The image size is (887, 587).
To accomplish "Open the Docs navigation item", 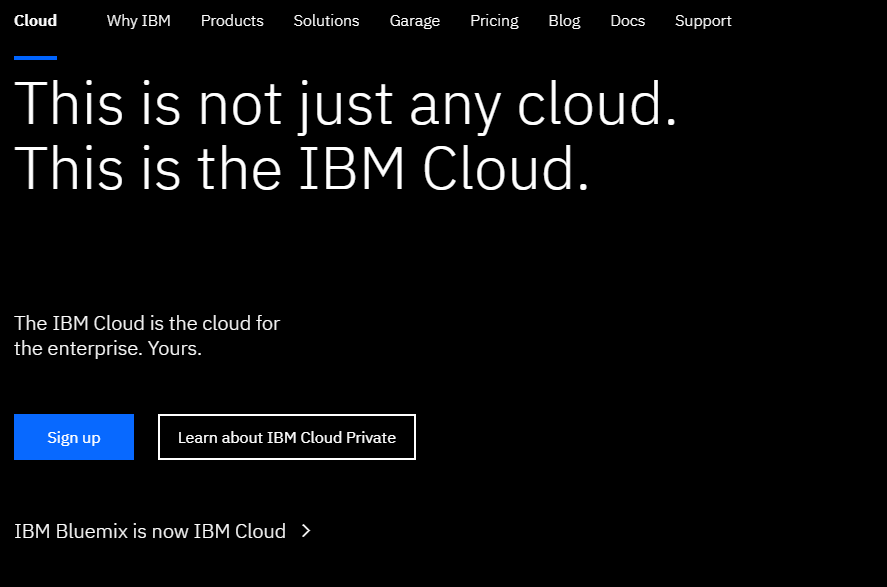I will click(627, 21).
